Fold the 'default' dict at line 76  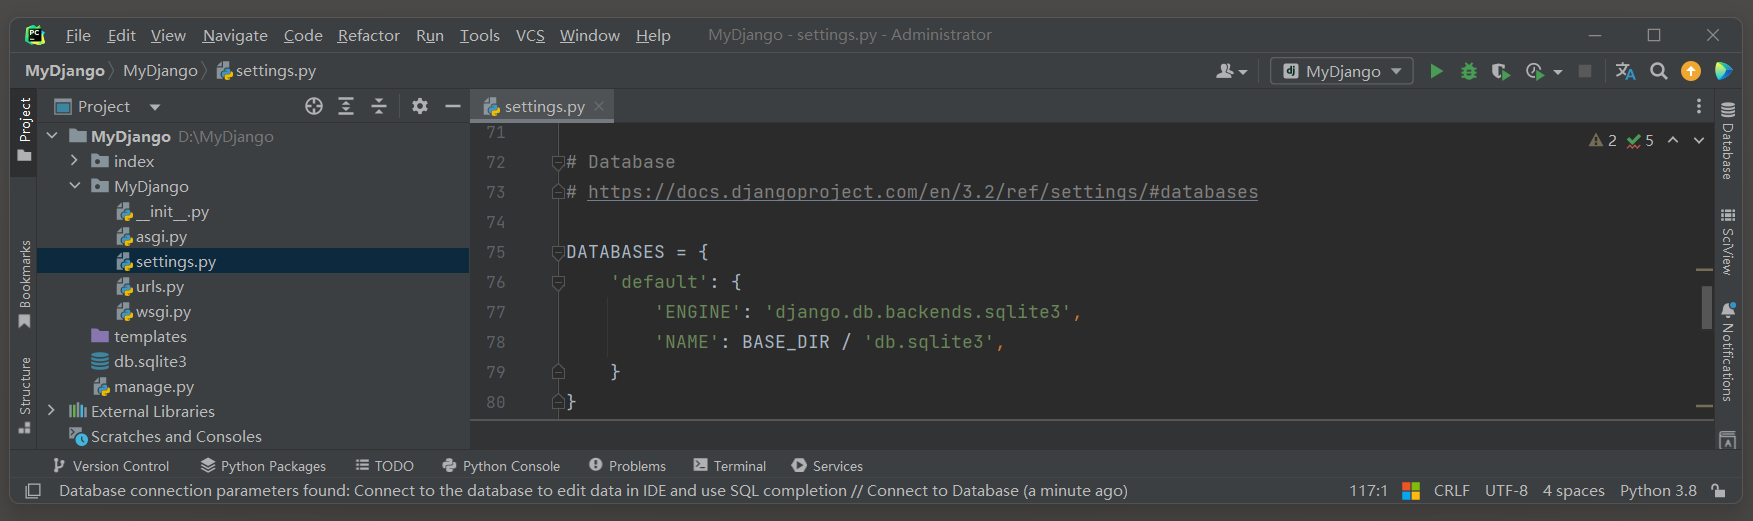pos(558,282)
